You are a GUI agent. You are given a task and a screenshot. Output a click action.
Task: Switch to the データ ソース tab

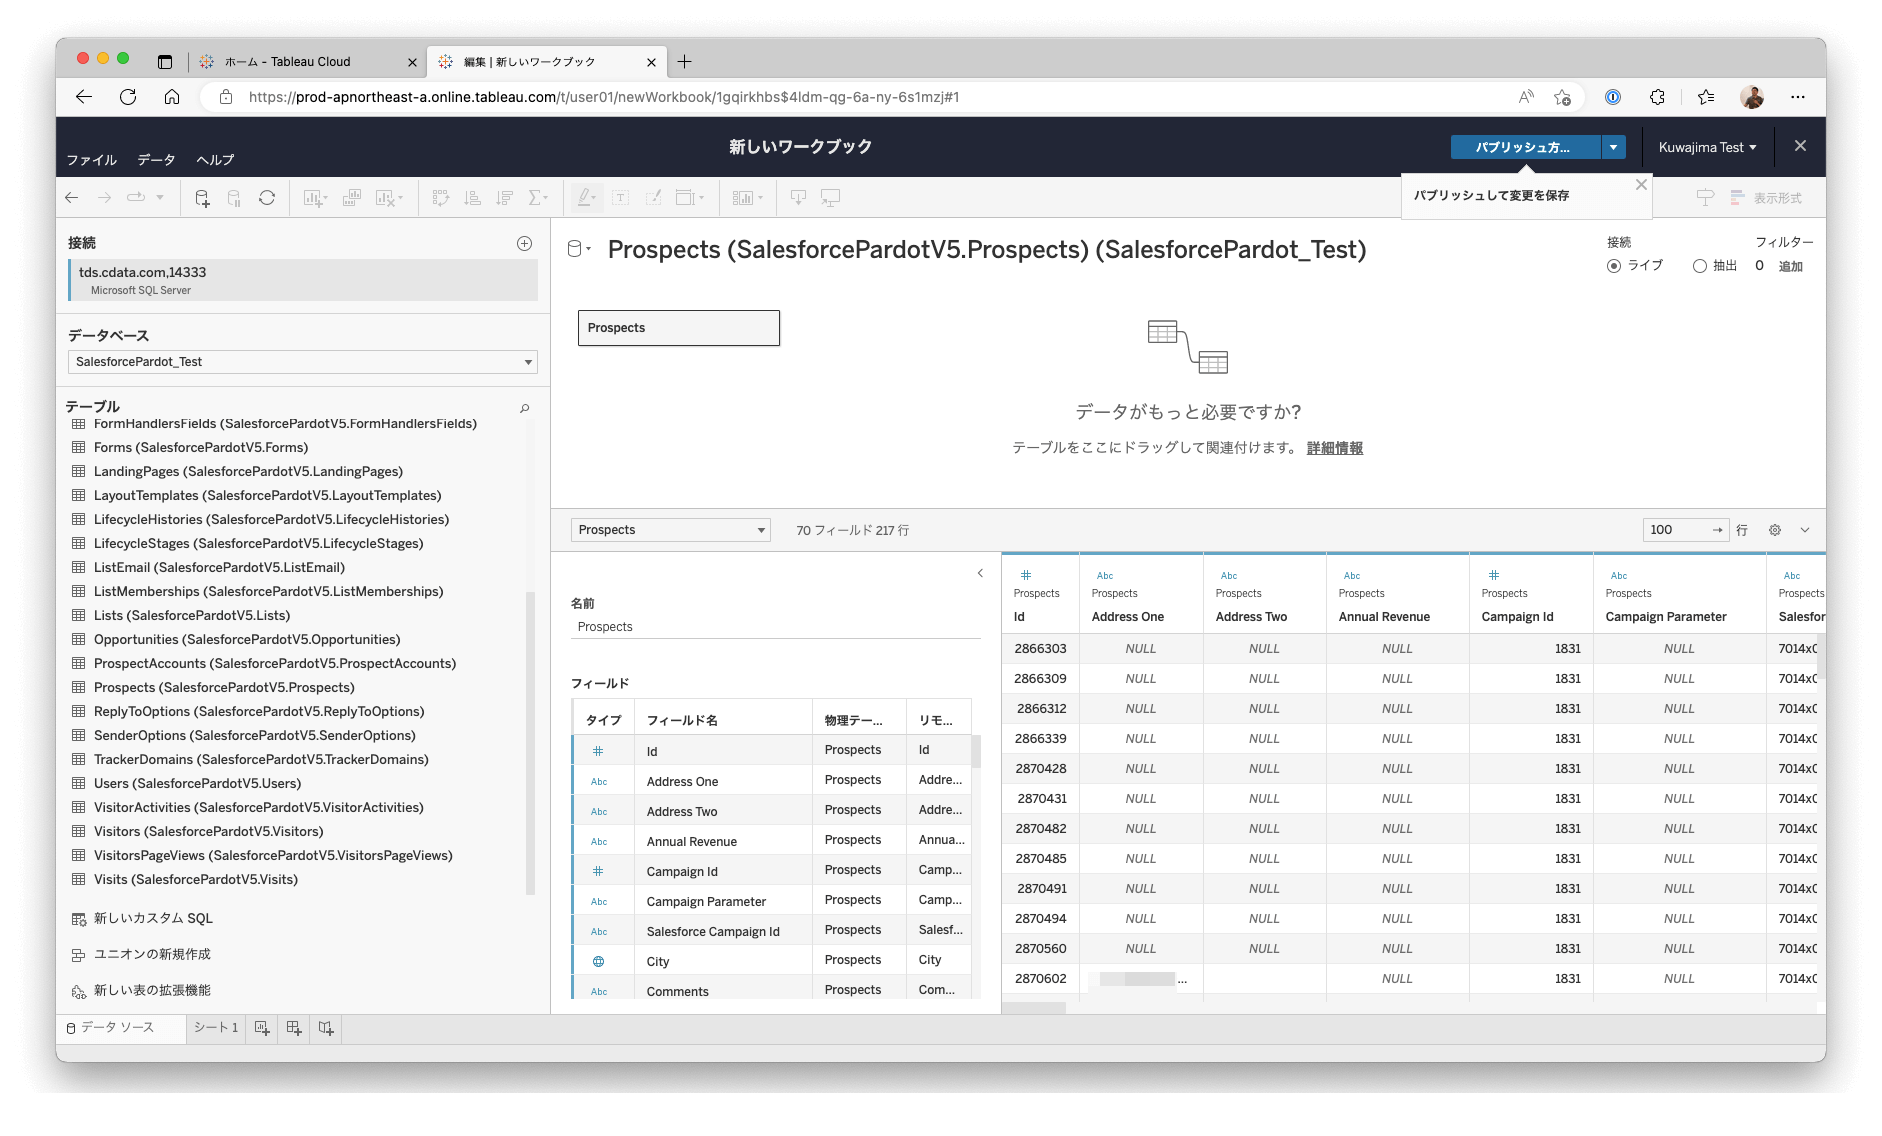click(121, 1028)
